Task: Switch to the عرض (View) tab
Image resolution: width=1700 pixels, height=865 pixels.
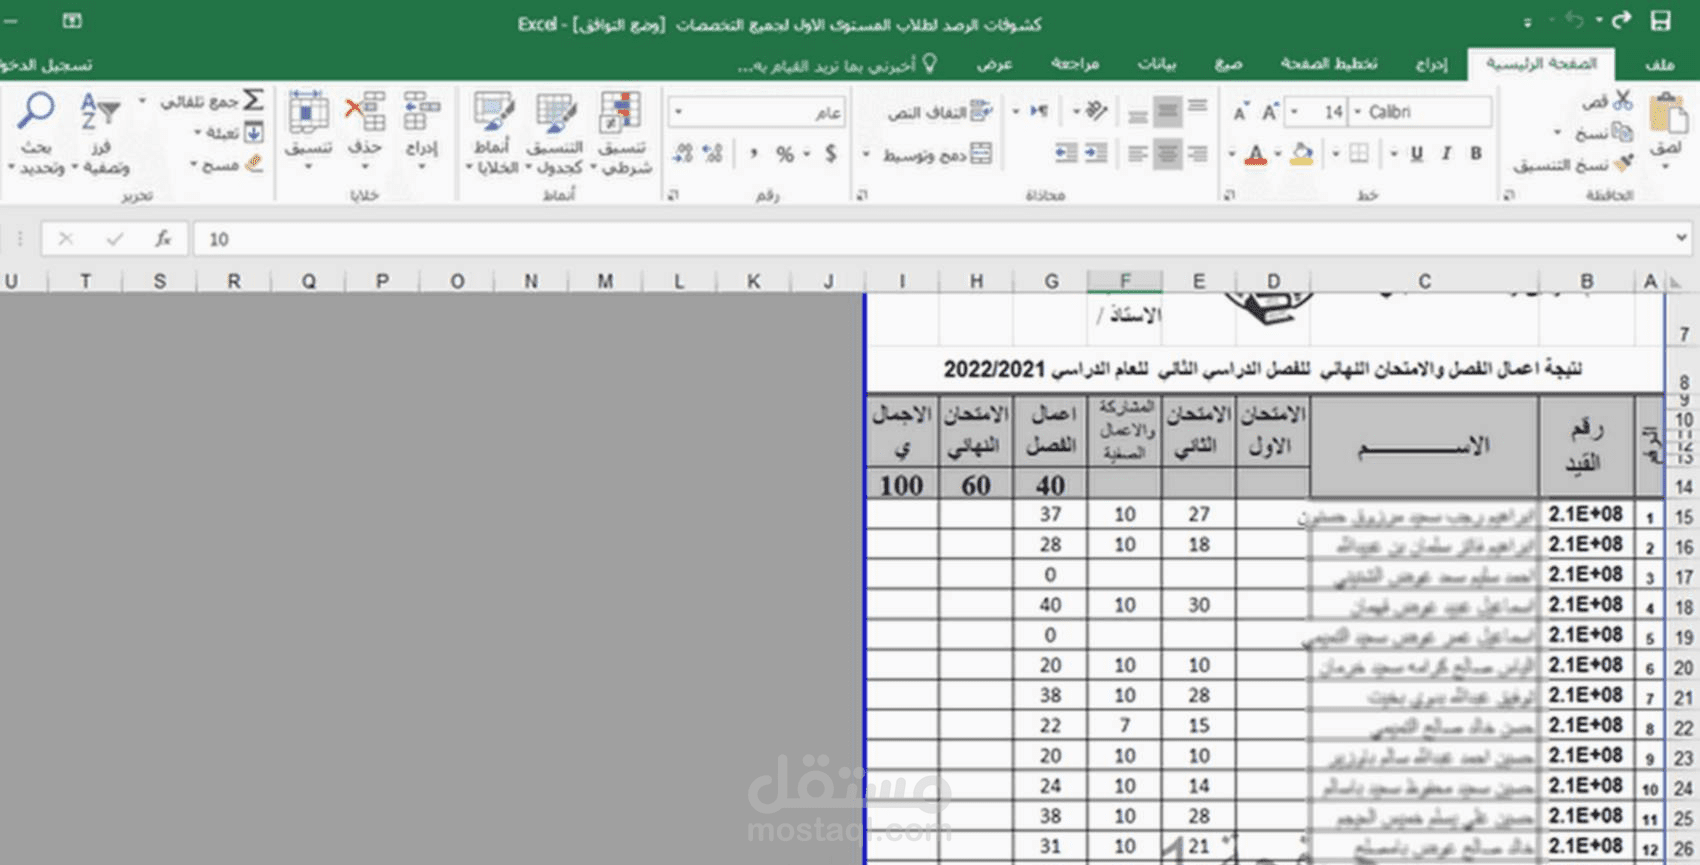Action: point(994,64)
